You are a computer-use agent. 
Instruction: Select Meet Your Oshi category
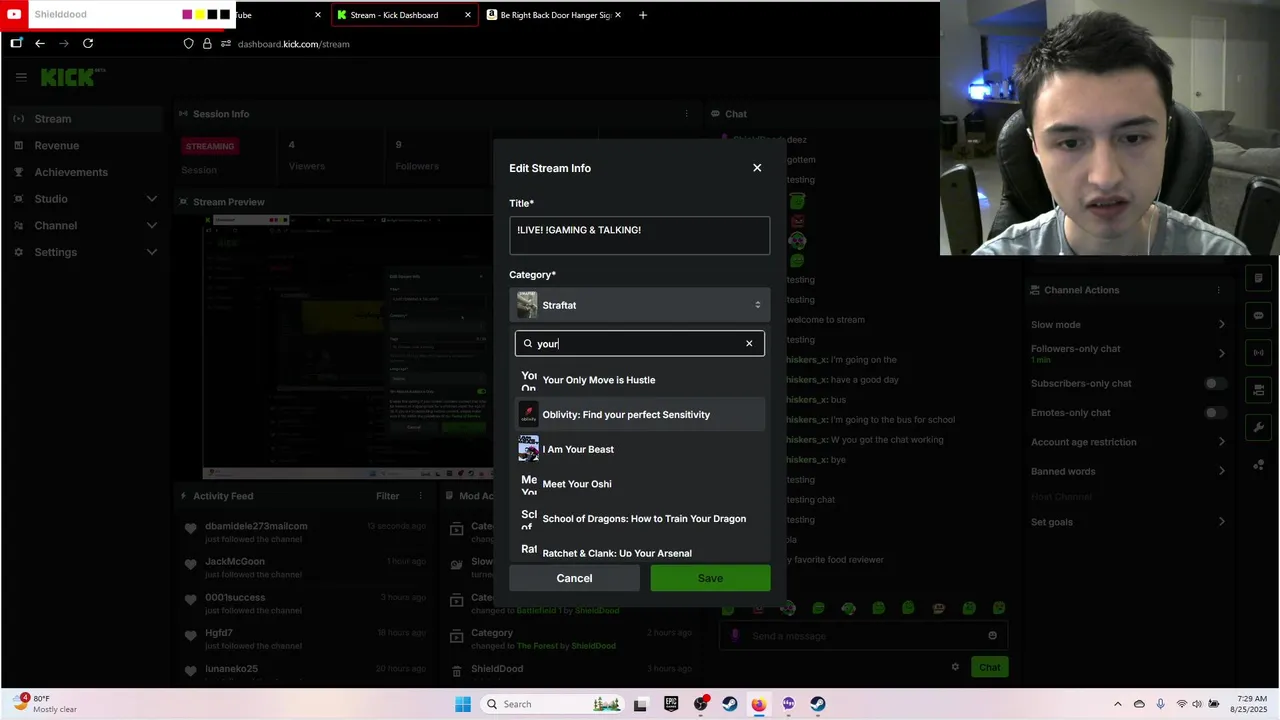640,484
